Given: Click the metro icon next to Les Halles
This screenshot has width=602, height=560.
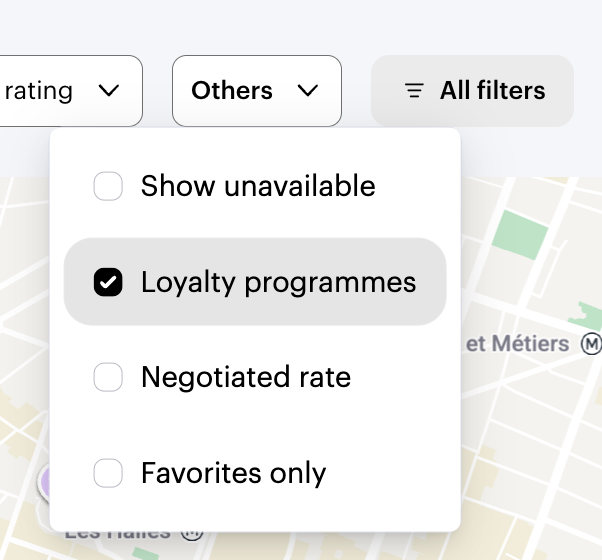Looking at the screenshot, I should click(x=192, y=533).
